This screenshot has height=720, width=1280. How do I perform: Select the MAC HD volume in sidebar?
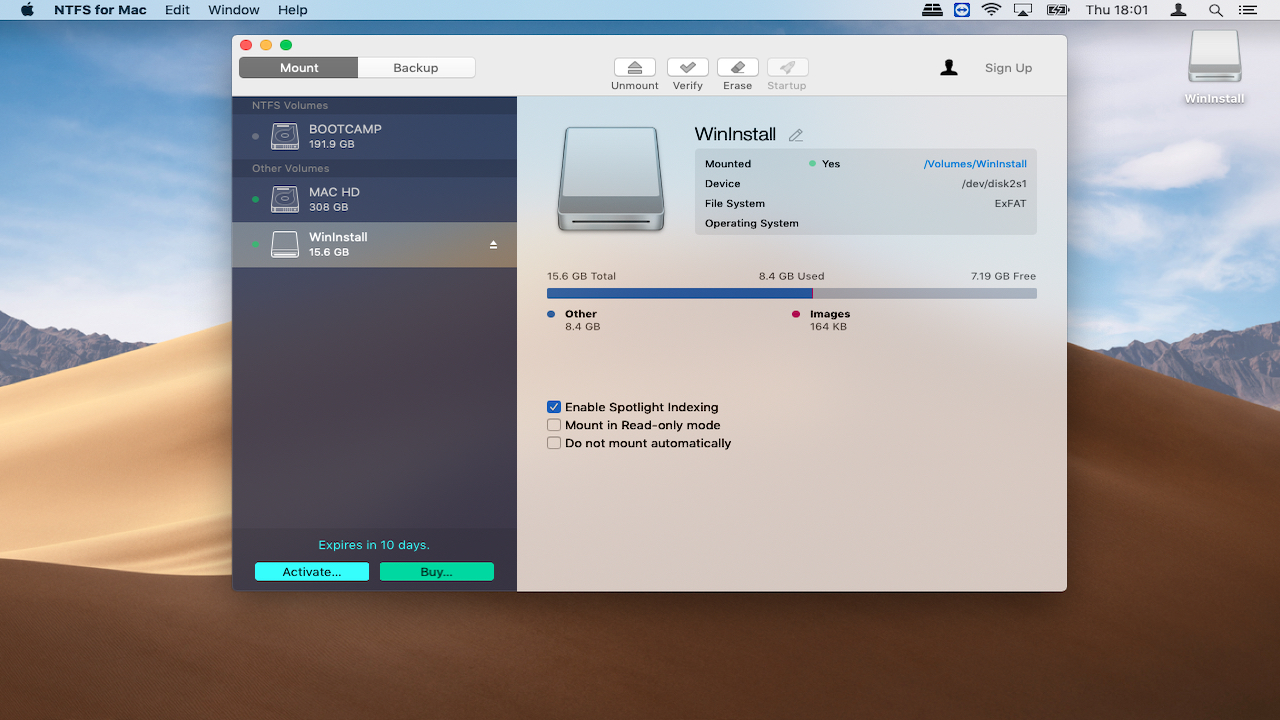374,199
